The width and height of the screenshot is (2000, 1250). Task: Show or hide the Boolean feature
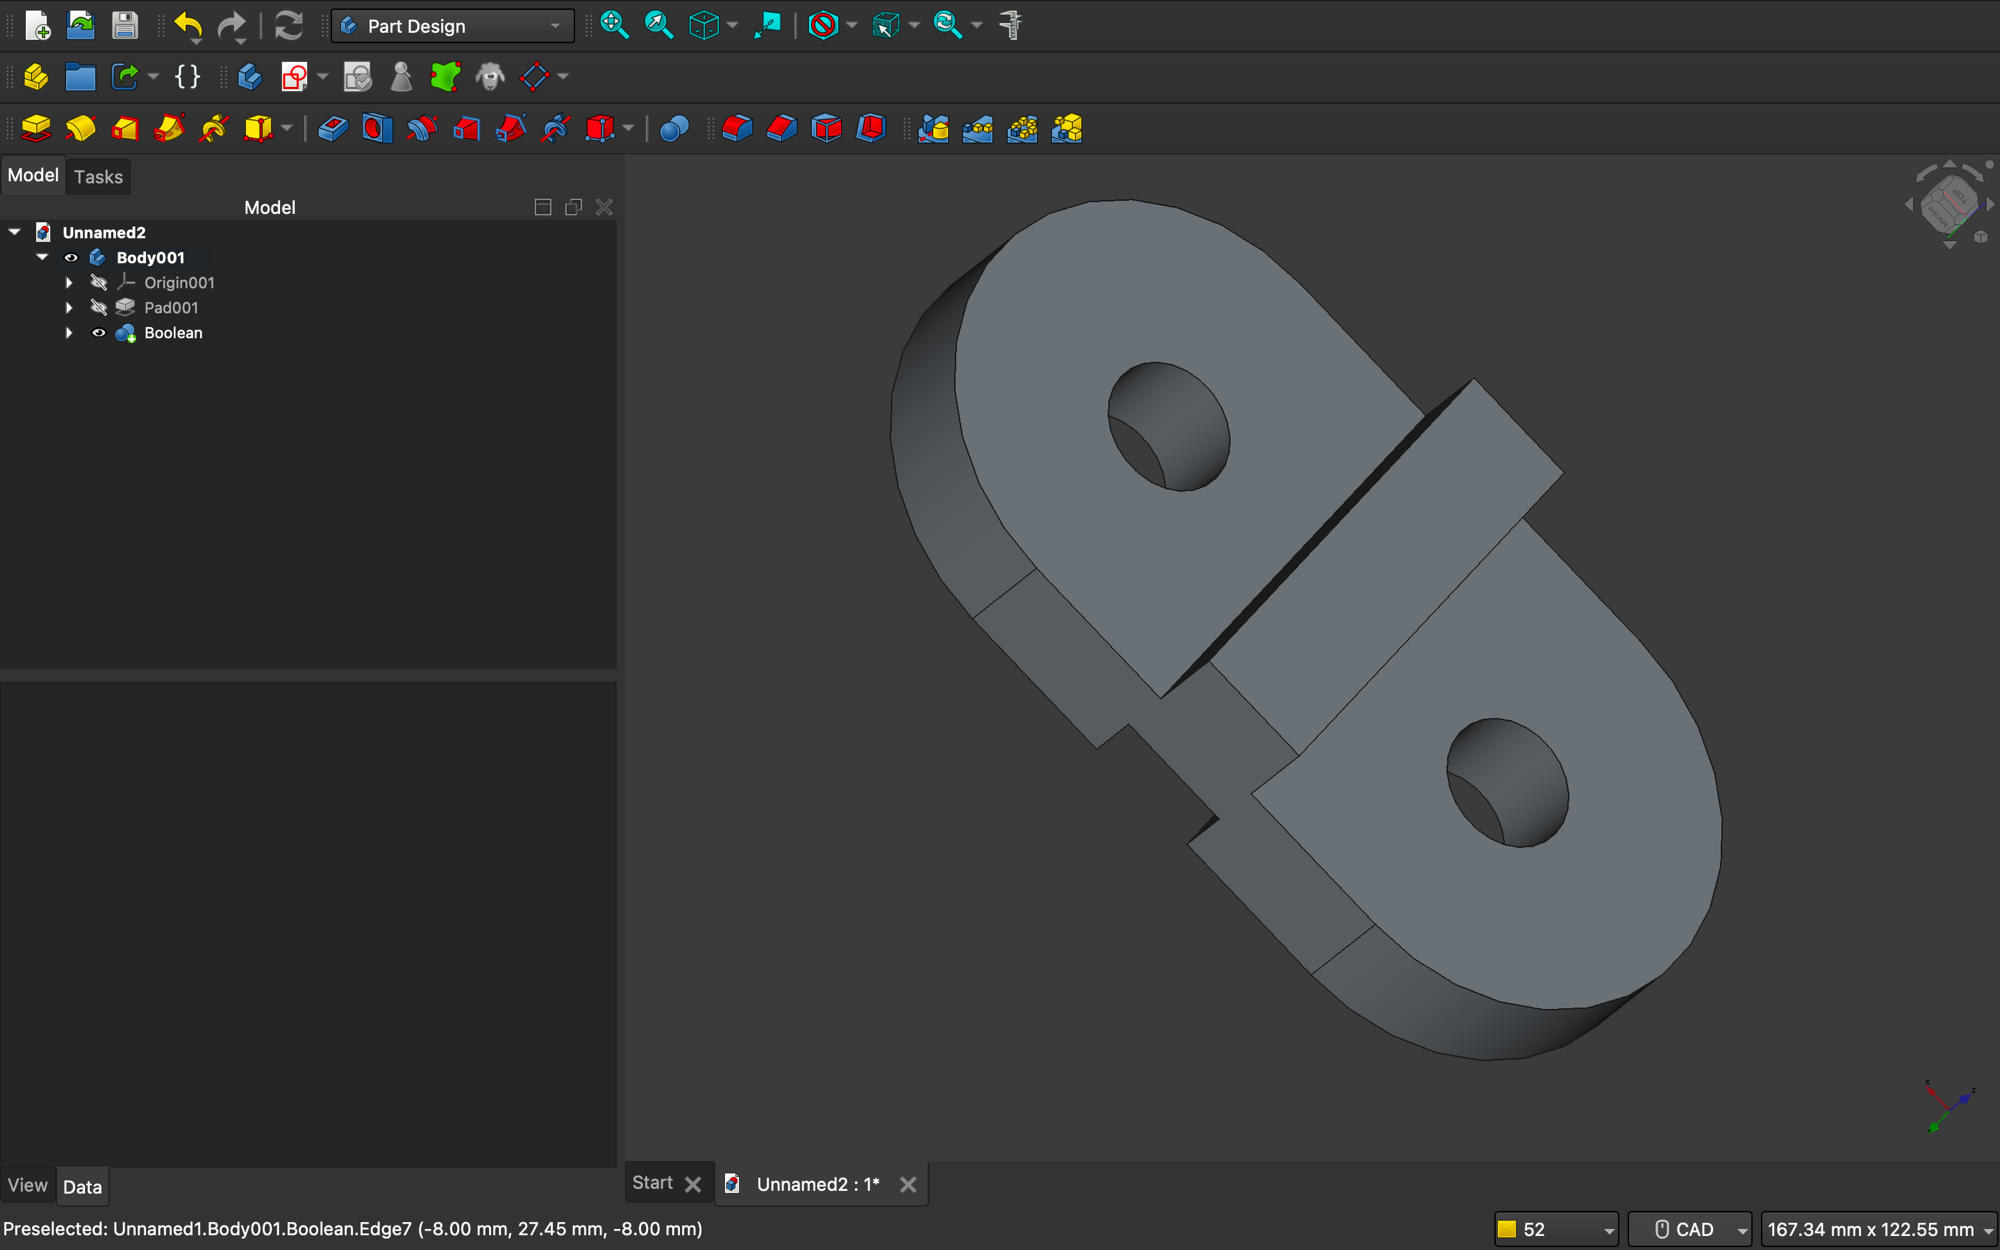click(x=99, y=332)
